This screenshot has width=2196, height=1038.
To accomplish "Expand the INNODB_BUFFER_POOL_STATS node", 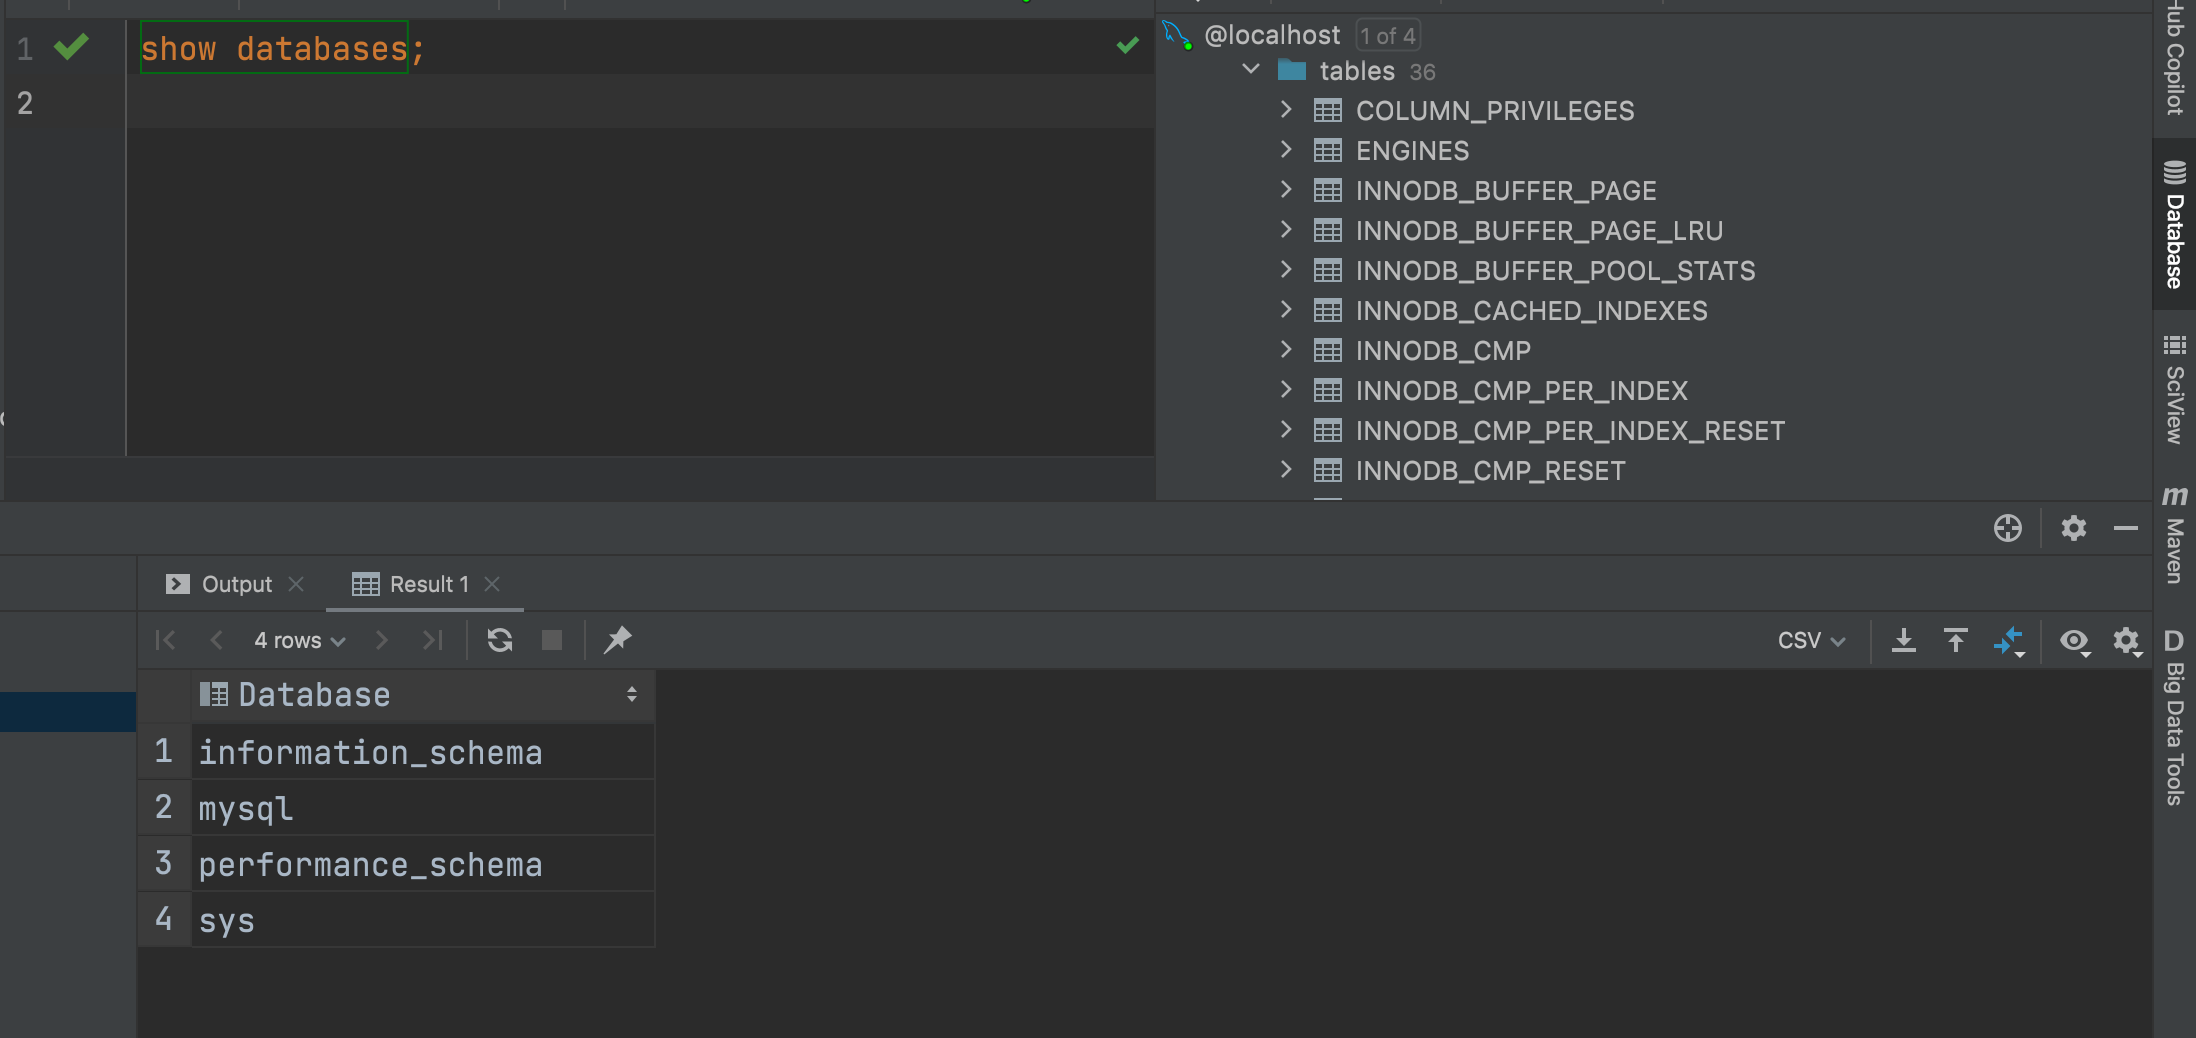I will coord(1287,270).
